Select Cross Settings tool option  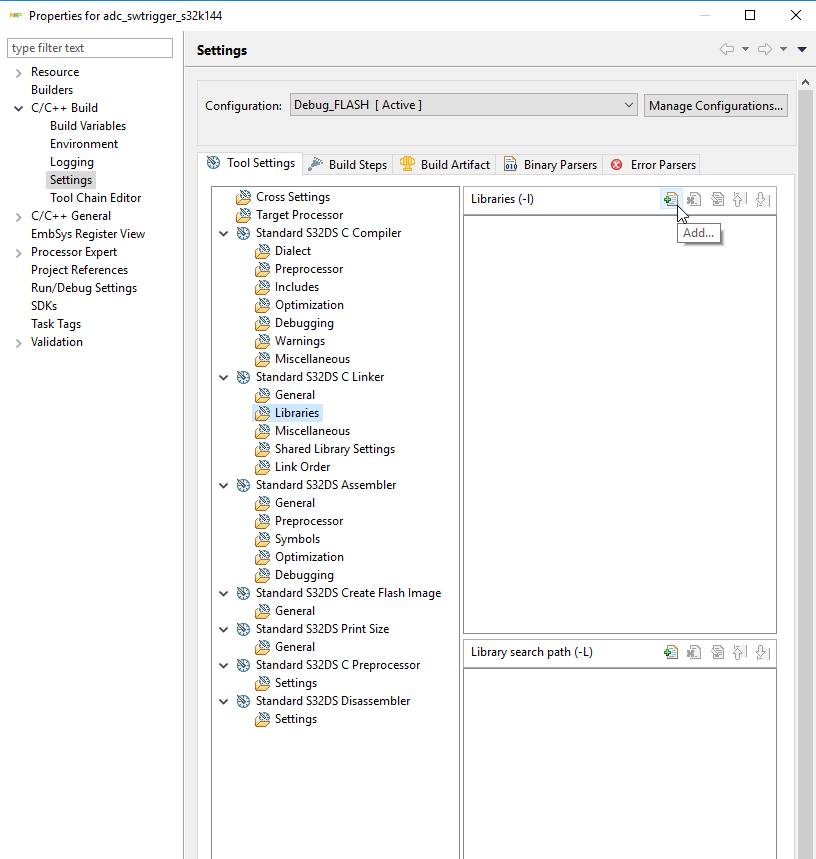coord(293,197)
